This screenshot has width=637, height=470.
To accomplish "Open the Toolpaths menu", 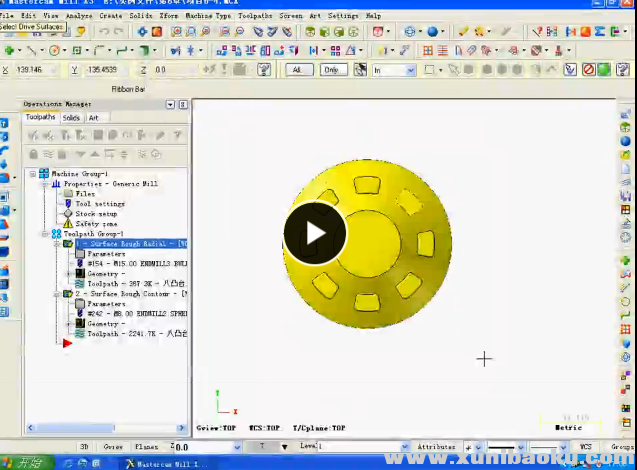I will 255,16.
